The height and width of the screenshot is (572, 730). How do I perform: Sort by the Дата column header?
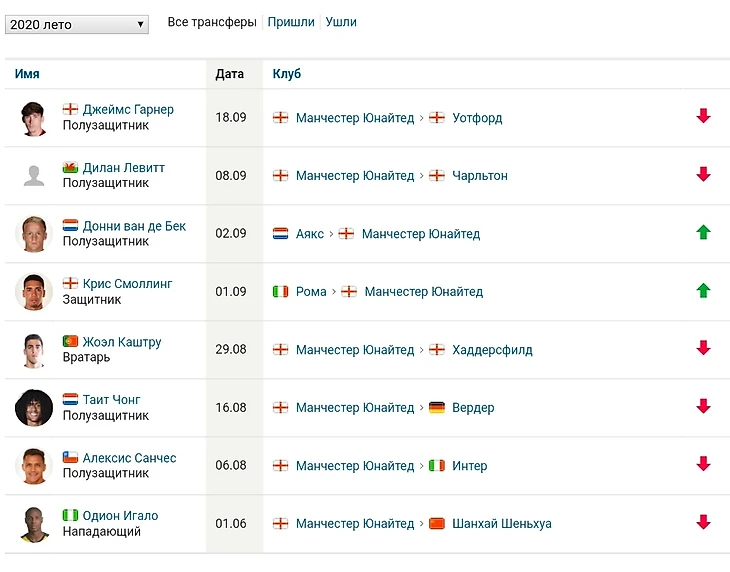click(230, 74)
